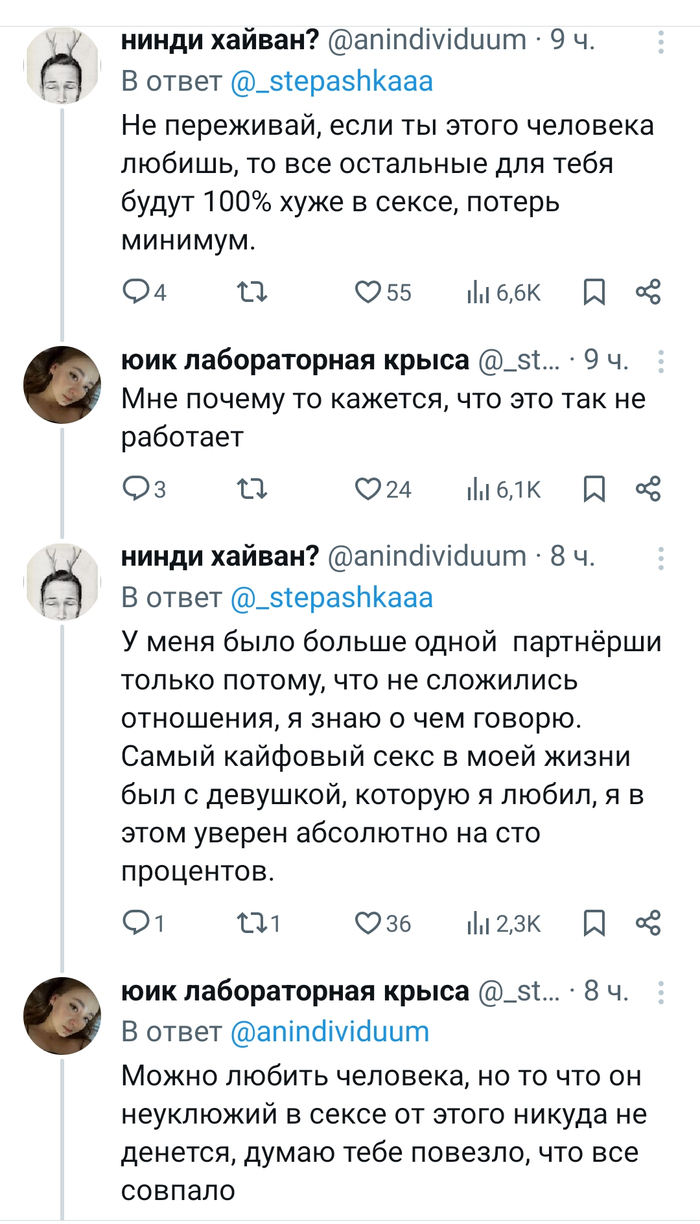
Task: Open @_stepashkaaa mention link in first tweet
Action: point(332,82)
